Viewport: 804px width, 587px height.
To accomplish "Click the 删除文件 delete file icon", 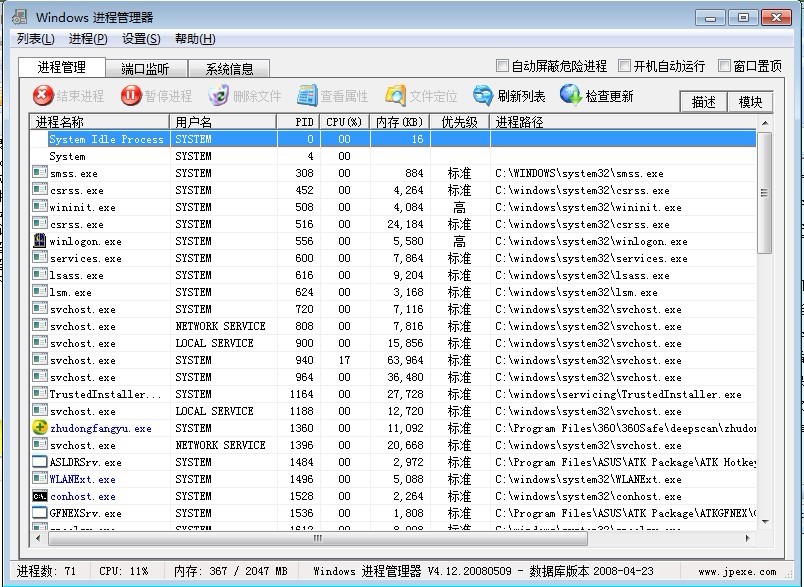I will [x=219, y=96].
